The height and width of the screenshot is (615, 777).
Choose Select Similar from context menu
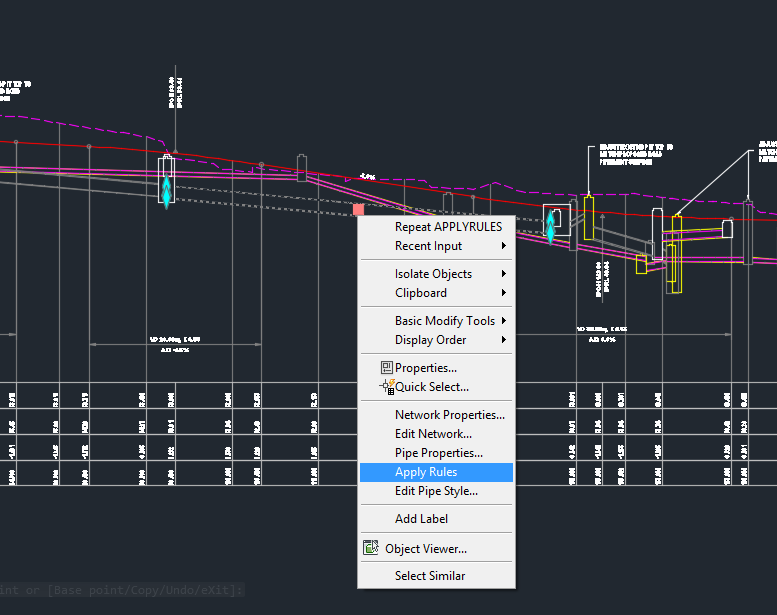(x=436, y=576)
